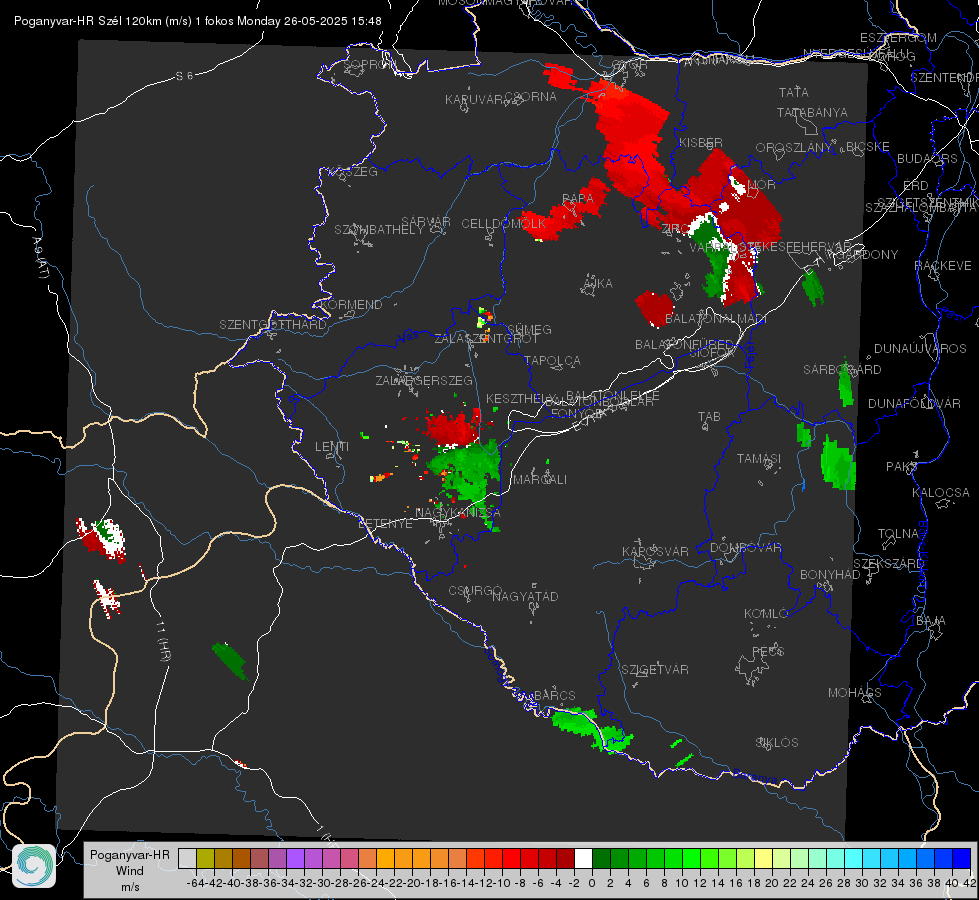
Task: Click the CELLDOMOLK city label
Action: (x=504, y=224)
